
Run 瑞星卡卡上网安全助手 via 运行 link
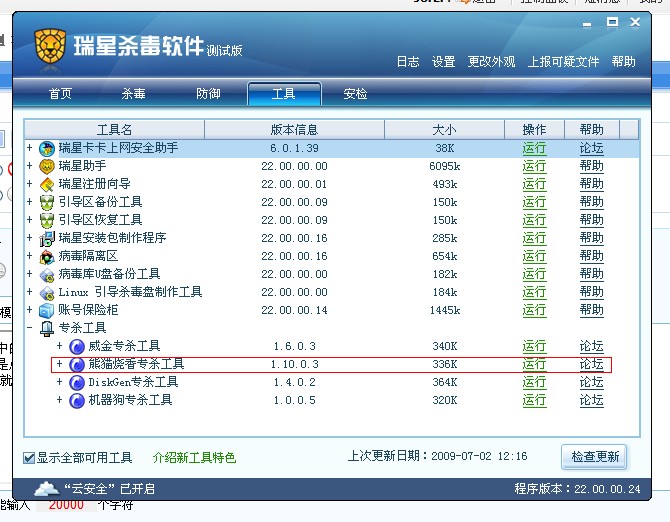[x=534, y=148]
